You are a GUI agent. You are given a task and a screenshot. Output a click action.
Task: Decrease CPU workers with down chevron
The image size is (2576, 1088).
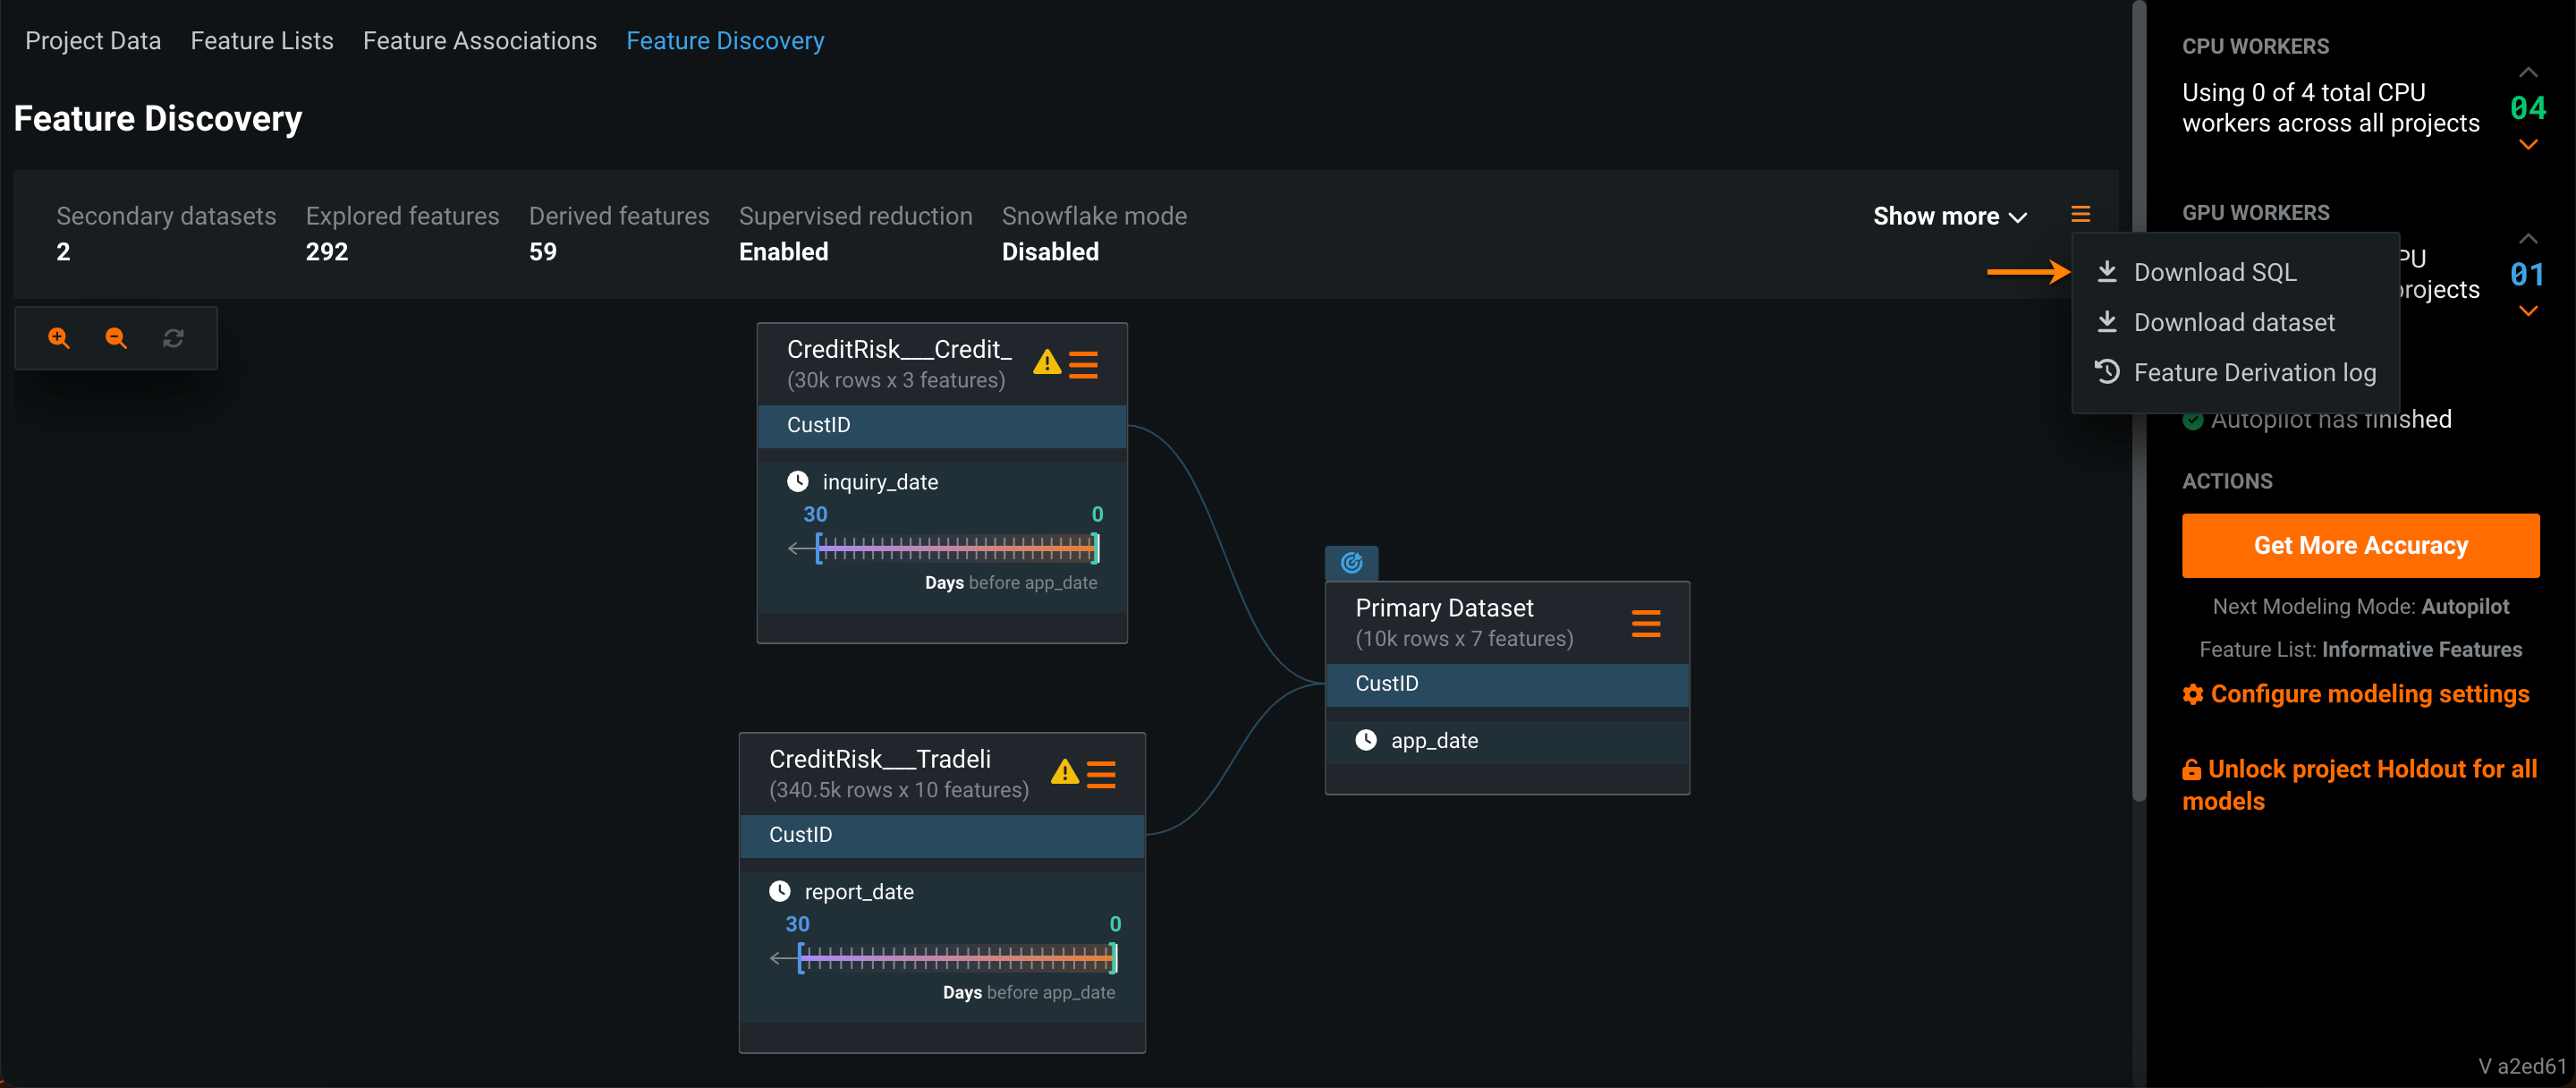tap(2527, 145)
